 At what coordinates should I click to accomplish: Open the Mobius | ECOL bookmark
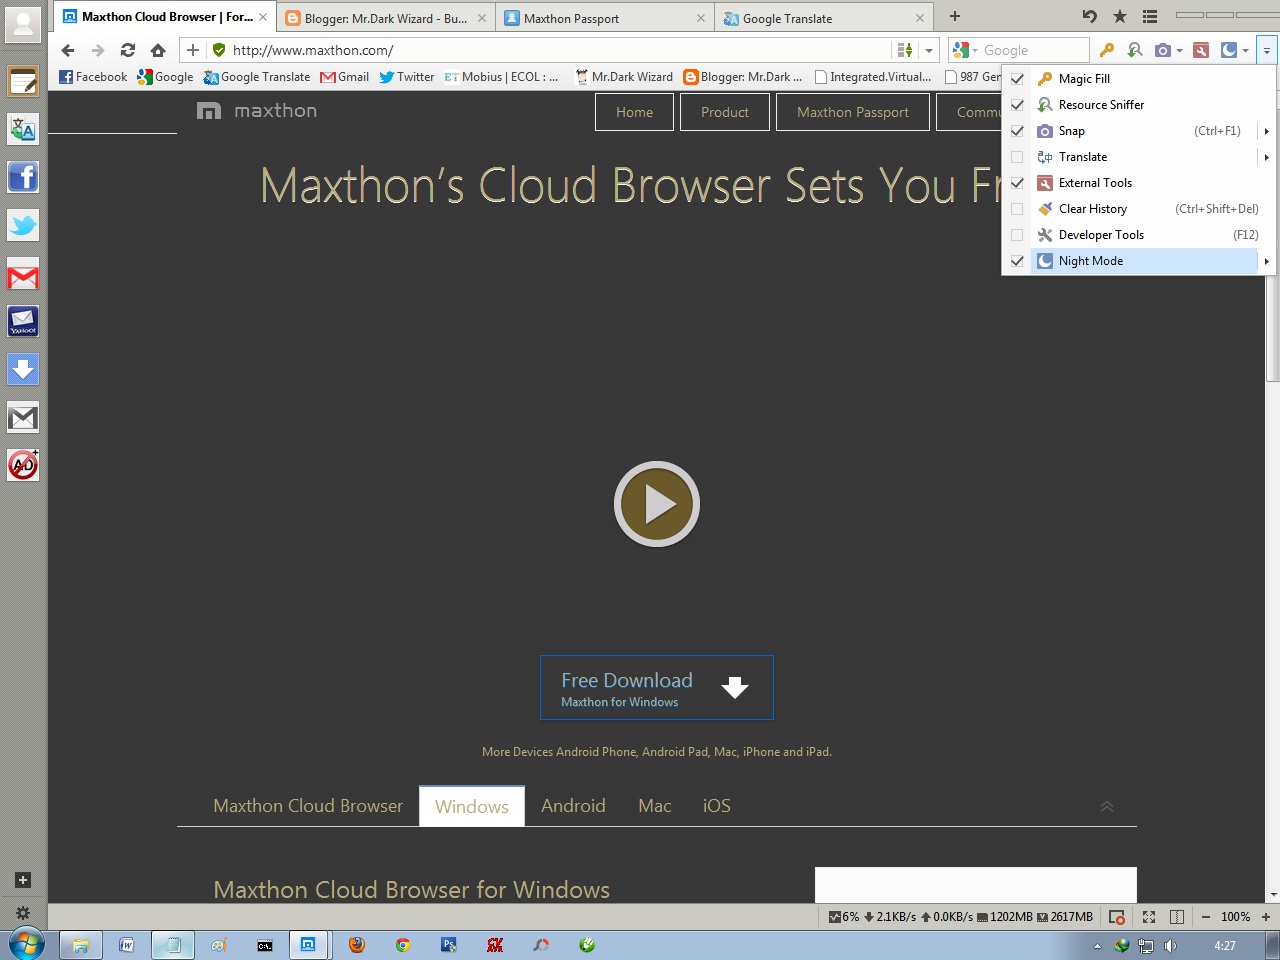click(503, 77)
